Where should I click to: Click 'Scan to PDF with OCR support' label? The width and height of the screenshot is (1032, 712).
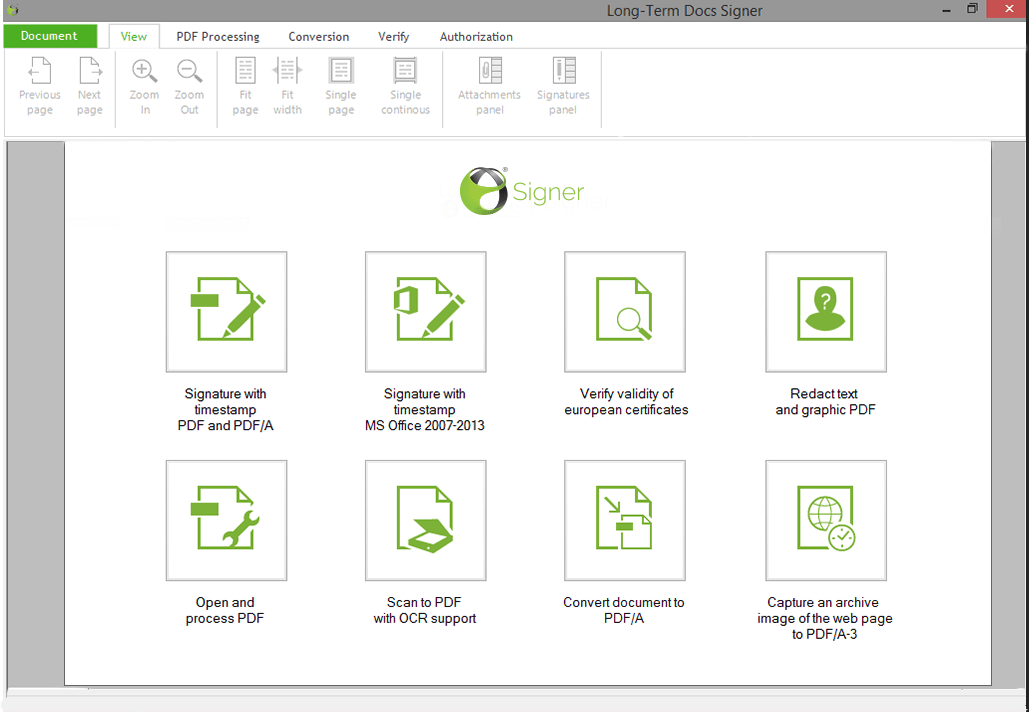point(425,610)
